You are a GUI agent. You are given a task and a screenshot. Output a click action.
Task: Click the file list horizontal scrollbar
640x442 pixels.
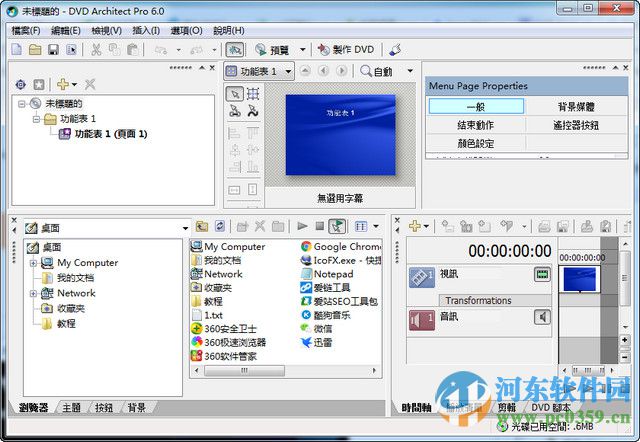click(284, 371)
